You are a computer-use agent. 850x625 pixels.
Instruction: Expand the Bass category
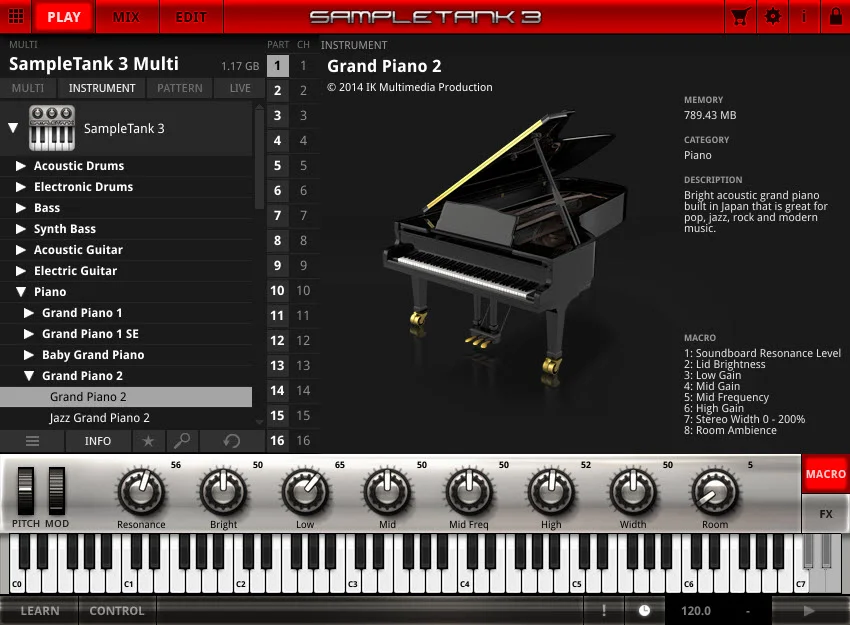coord(21,208)
